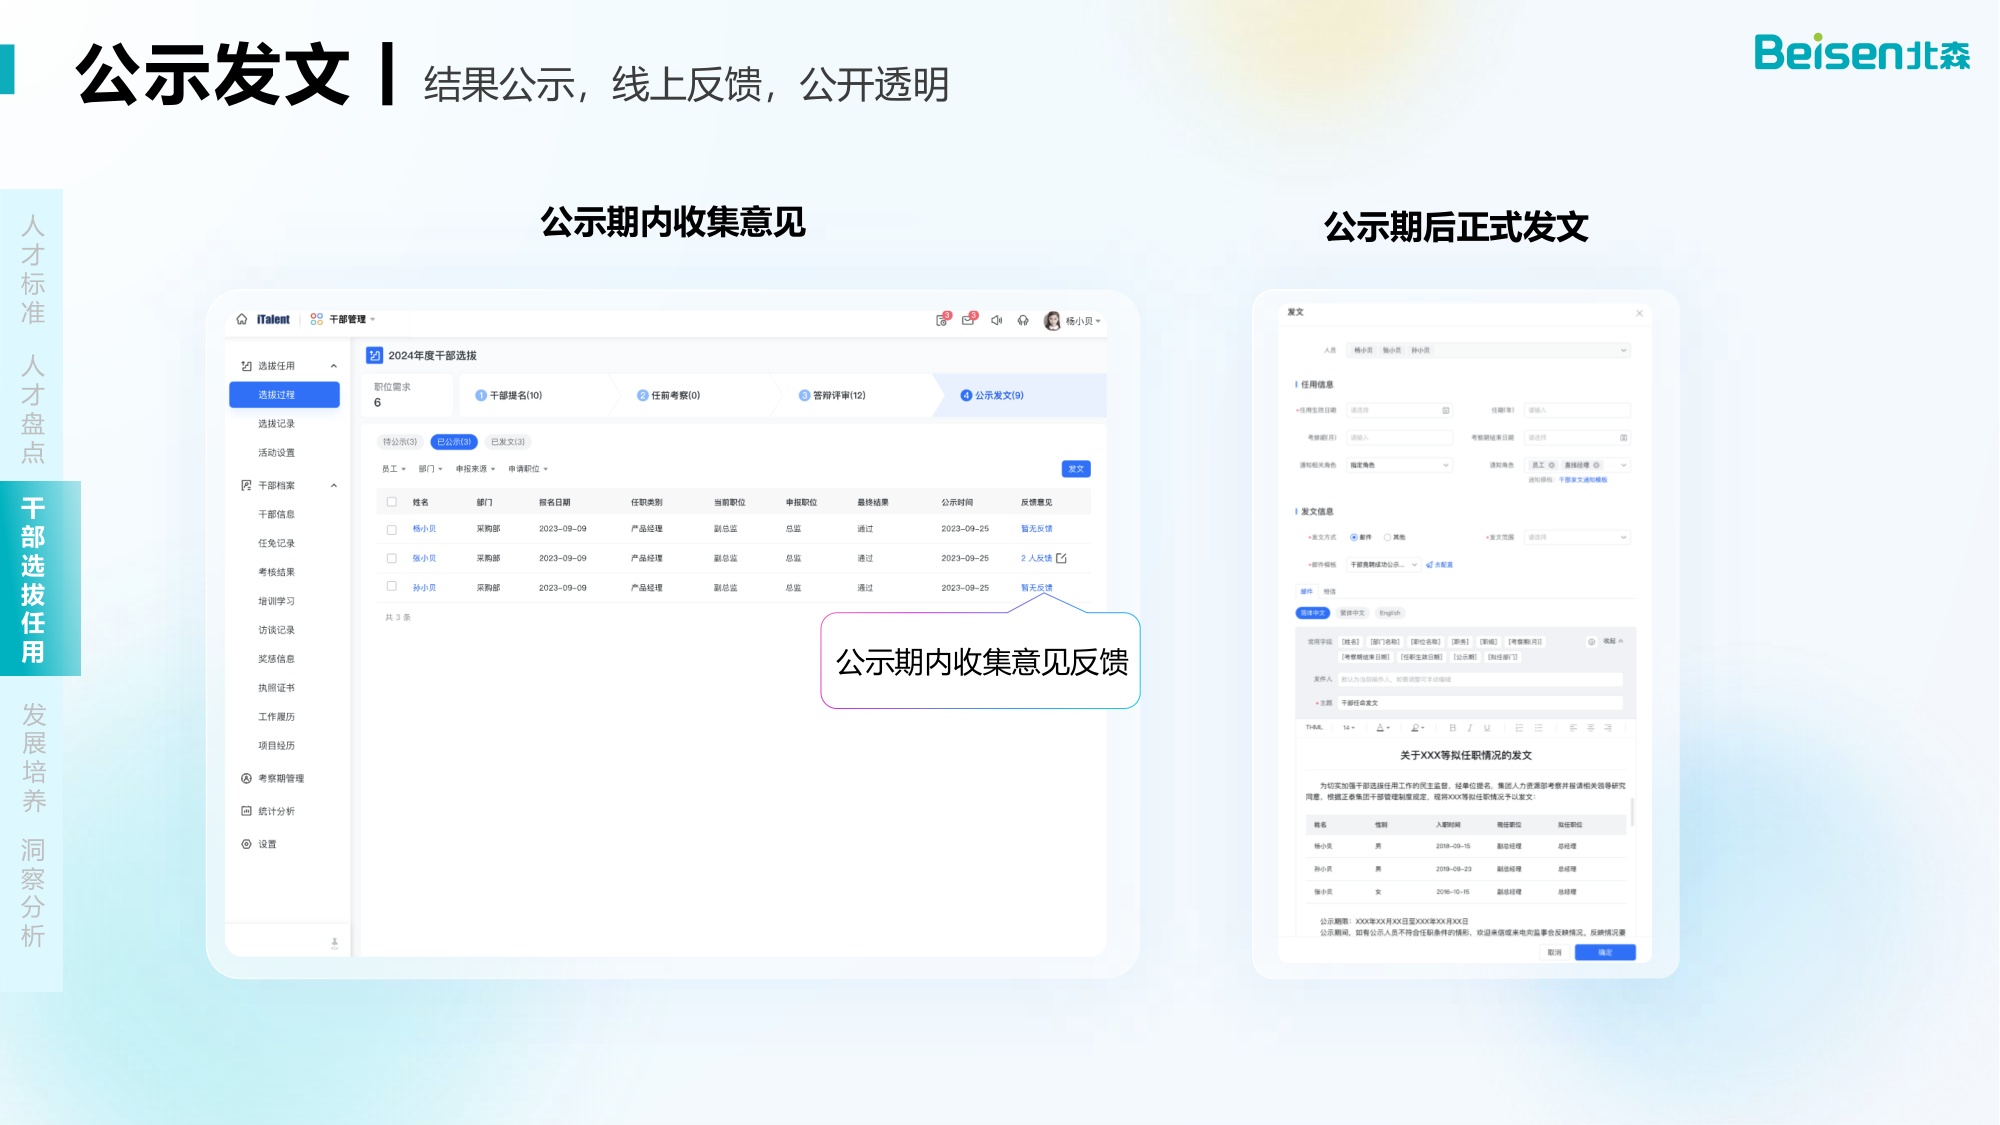Collapse the 干部档案 sidebar group
The width and height of the screenshot is (2000, 1125).
[334, 486]
